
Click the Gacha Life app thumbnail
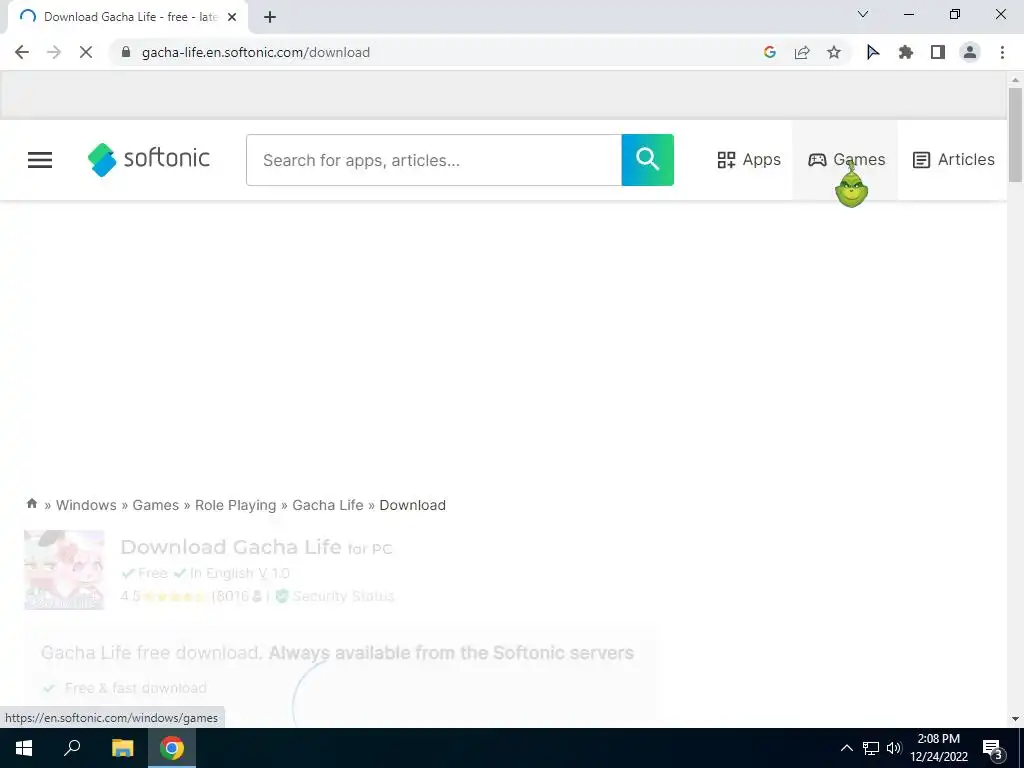tap(64, 569)
